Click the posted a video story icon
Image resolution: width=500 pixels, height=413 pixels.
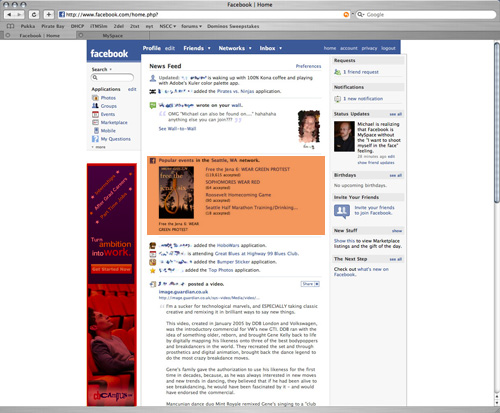[x=153, y=284]
